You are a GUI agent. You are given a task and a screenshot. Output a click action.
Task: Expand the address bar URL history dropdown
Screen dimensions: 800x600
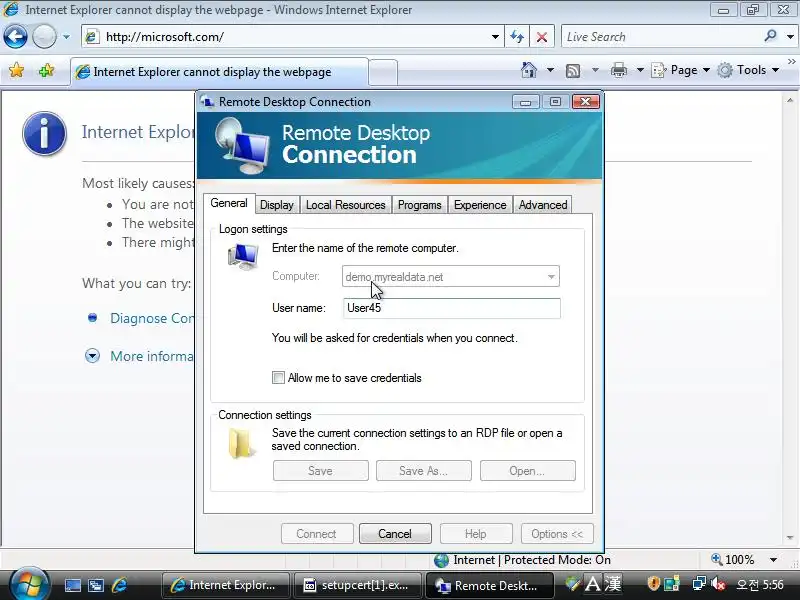click(495, 37)
